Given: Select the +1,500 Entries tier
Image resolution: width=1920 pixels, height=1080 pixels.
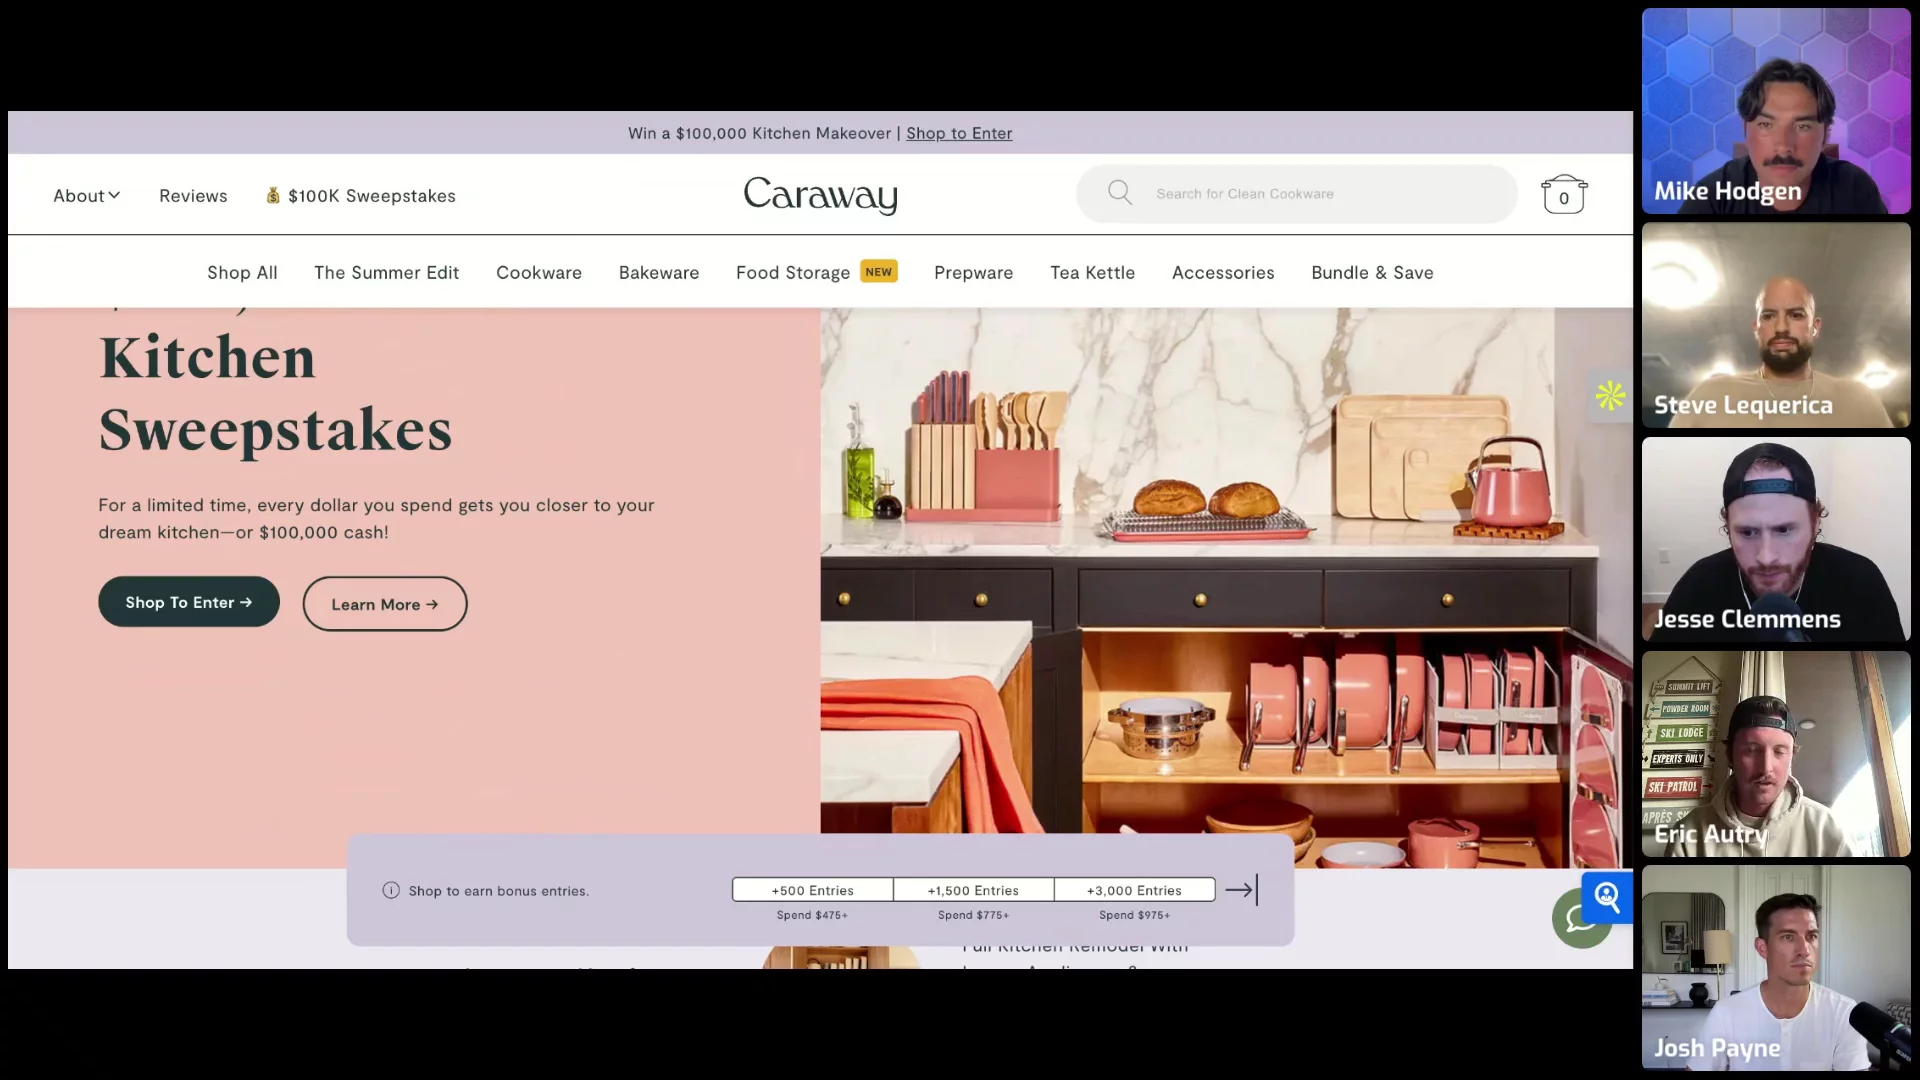Looking at the screenshot, I should click(x=973, y=890).
